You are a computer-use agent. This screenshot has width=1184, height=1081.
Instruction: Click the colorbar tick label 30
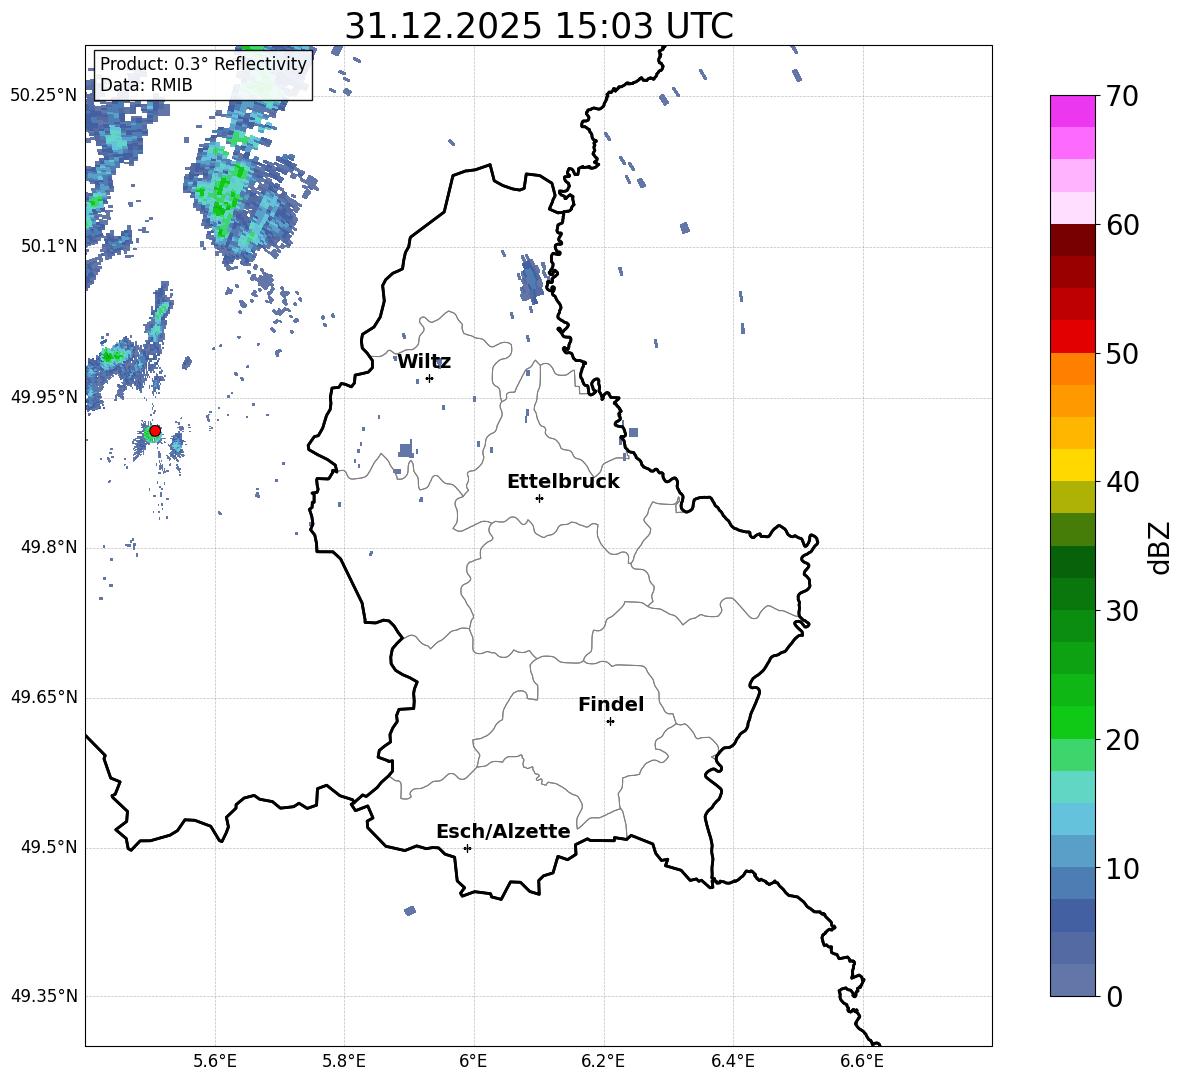[x=1122, y=611]
